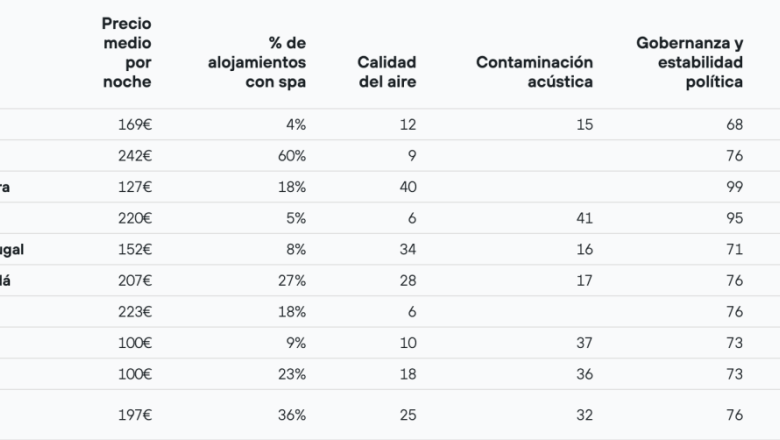The height and width of the screenshot is (440, 780).
Task: Click 'Gobernanza y estabilidad política' header
Action: tap(689, 62)
